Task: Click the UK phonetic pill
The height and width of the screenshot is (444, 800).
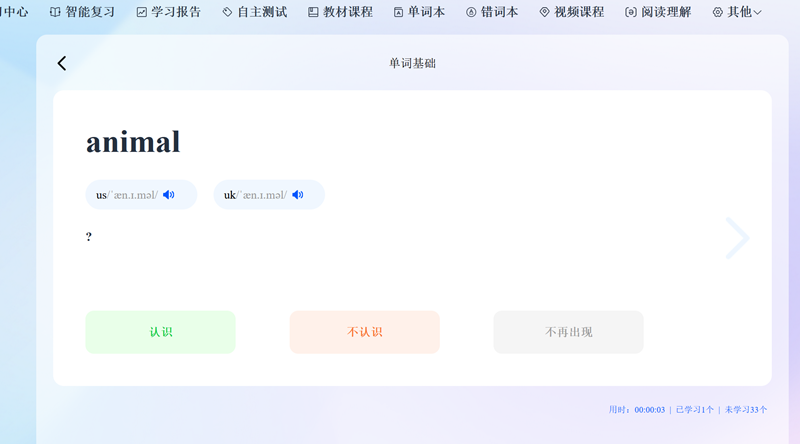Action: pyautogui.click(x=269, y=194)
